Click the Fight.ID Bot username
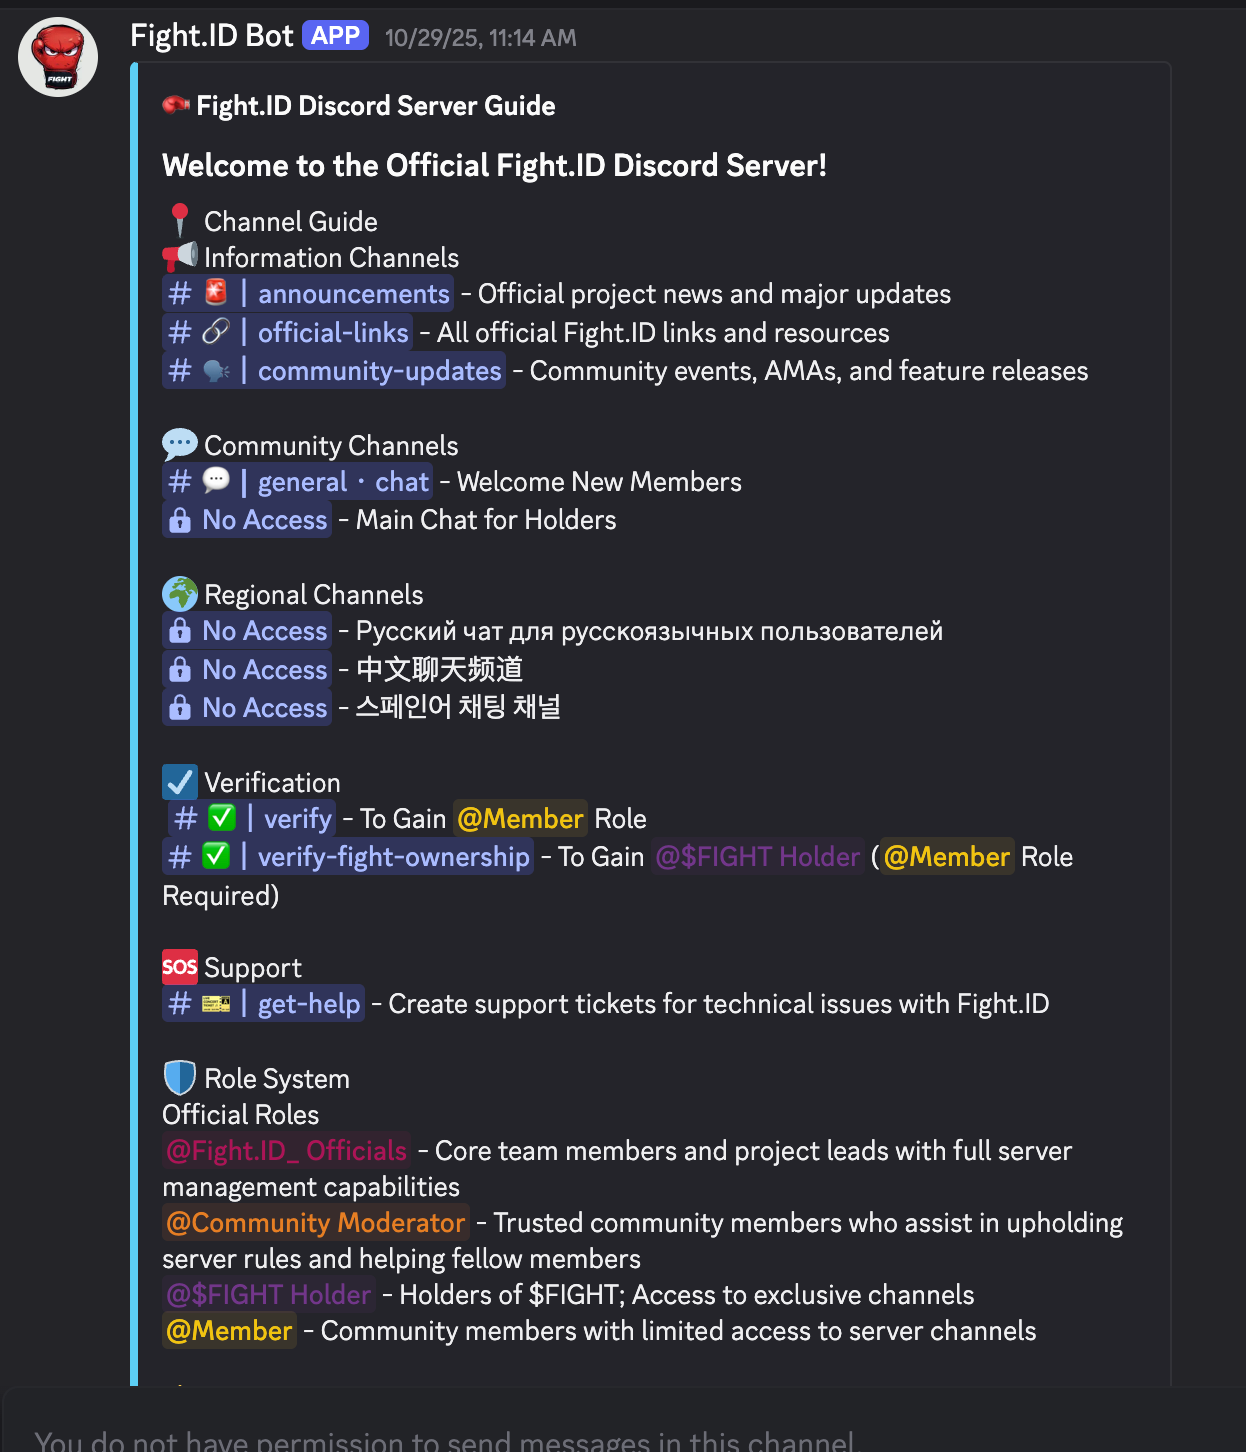 211,36
